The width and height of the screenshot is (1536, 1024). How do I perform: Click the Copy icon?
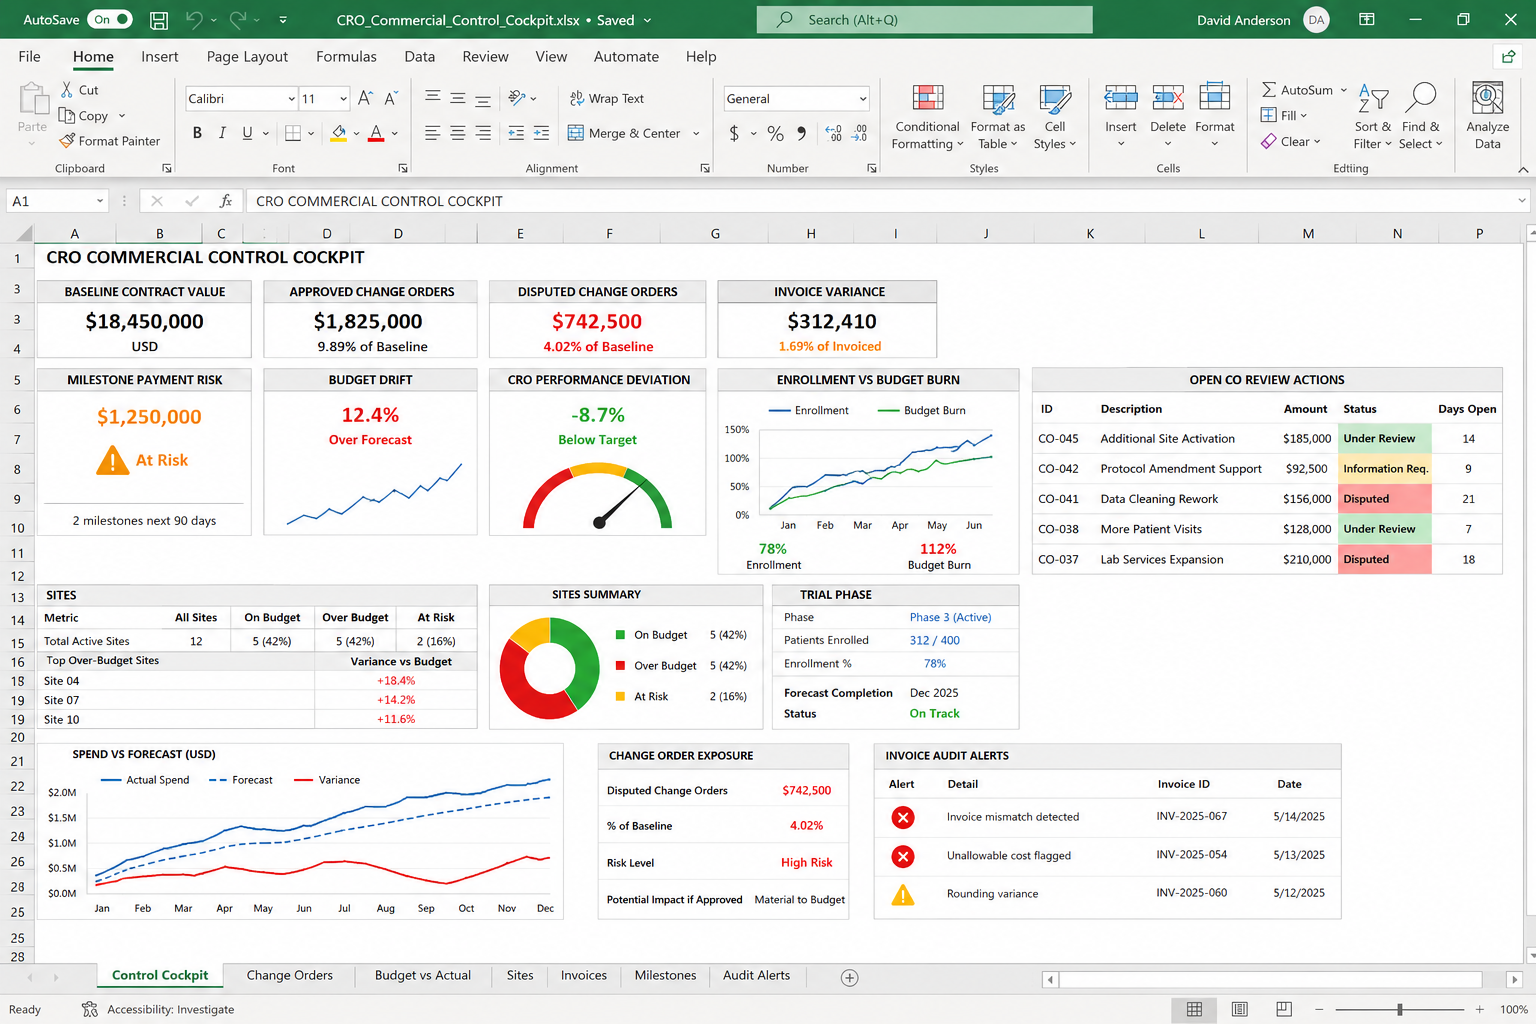click(67, 115)
